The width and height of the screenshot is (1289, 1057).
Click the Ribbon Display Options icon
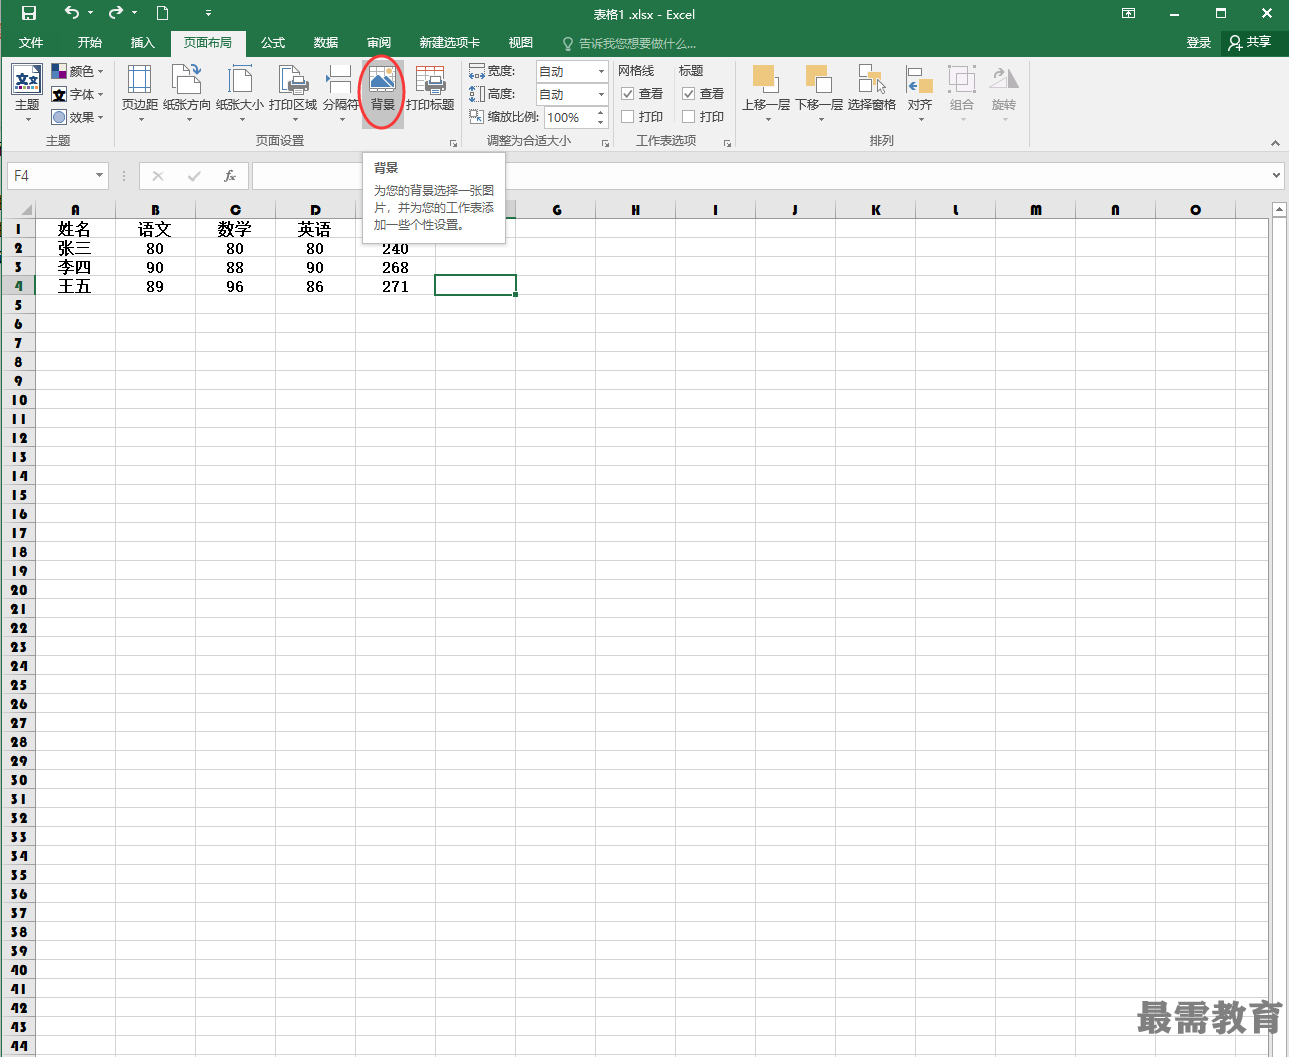tap(1128, 13)
